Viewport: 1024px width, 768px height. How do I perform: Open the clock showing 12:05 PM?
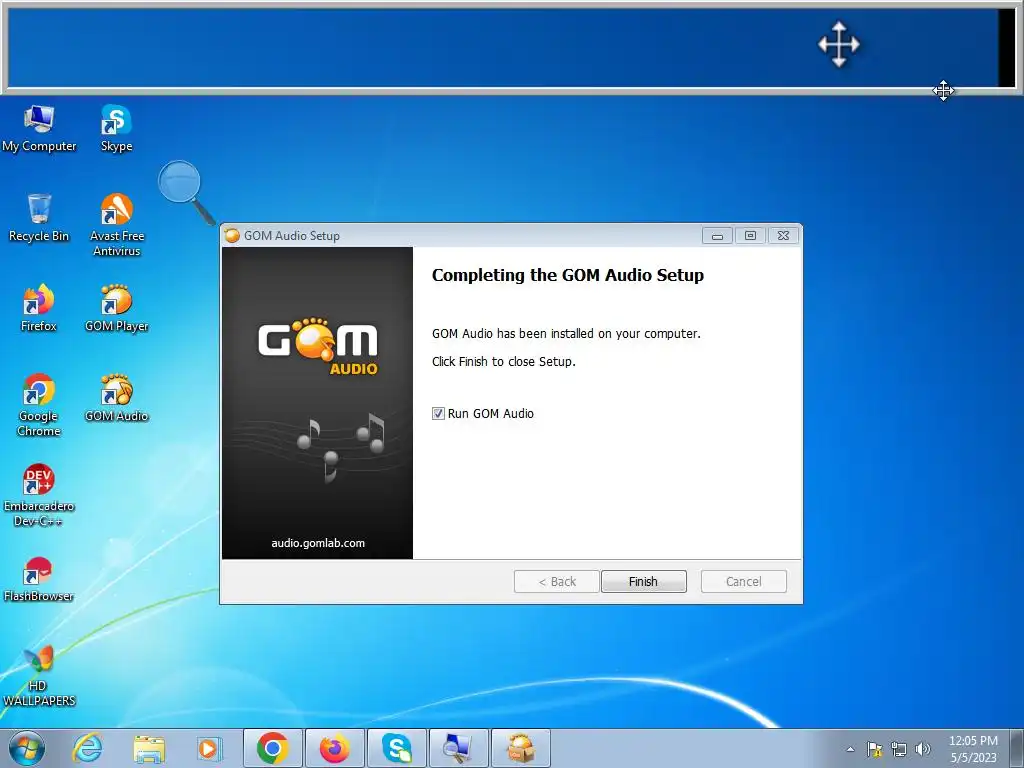(973, 749)
